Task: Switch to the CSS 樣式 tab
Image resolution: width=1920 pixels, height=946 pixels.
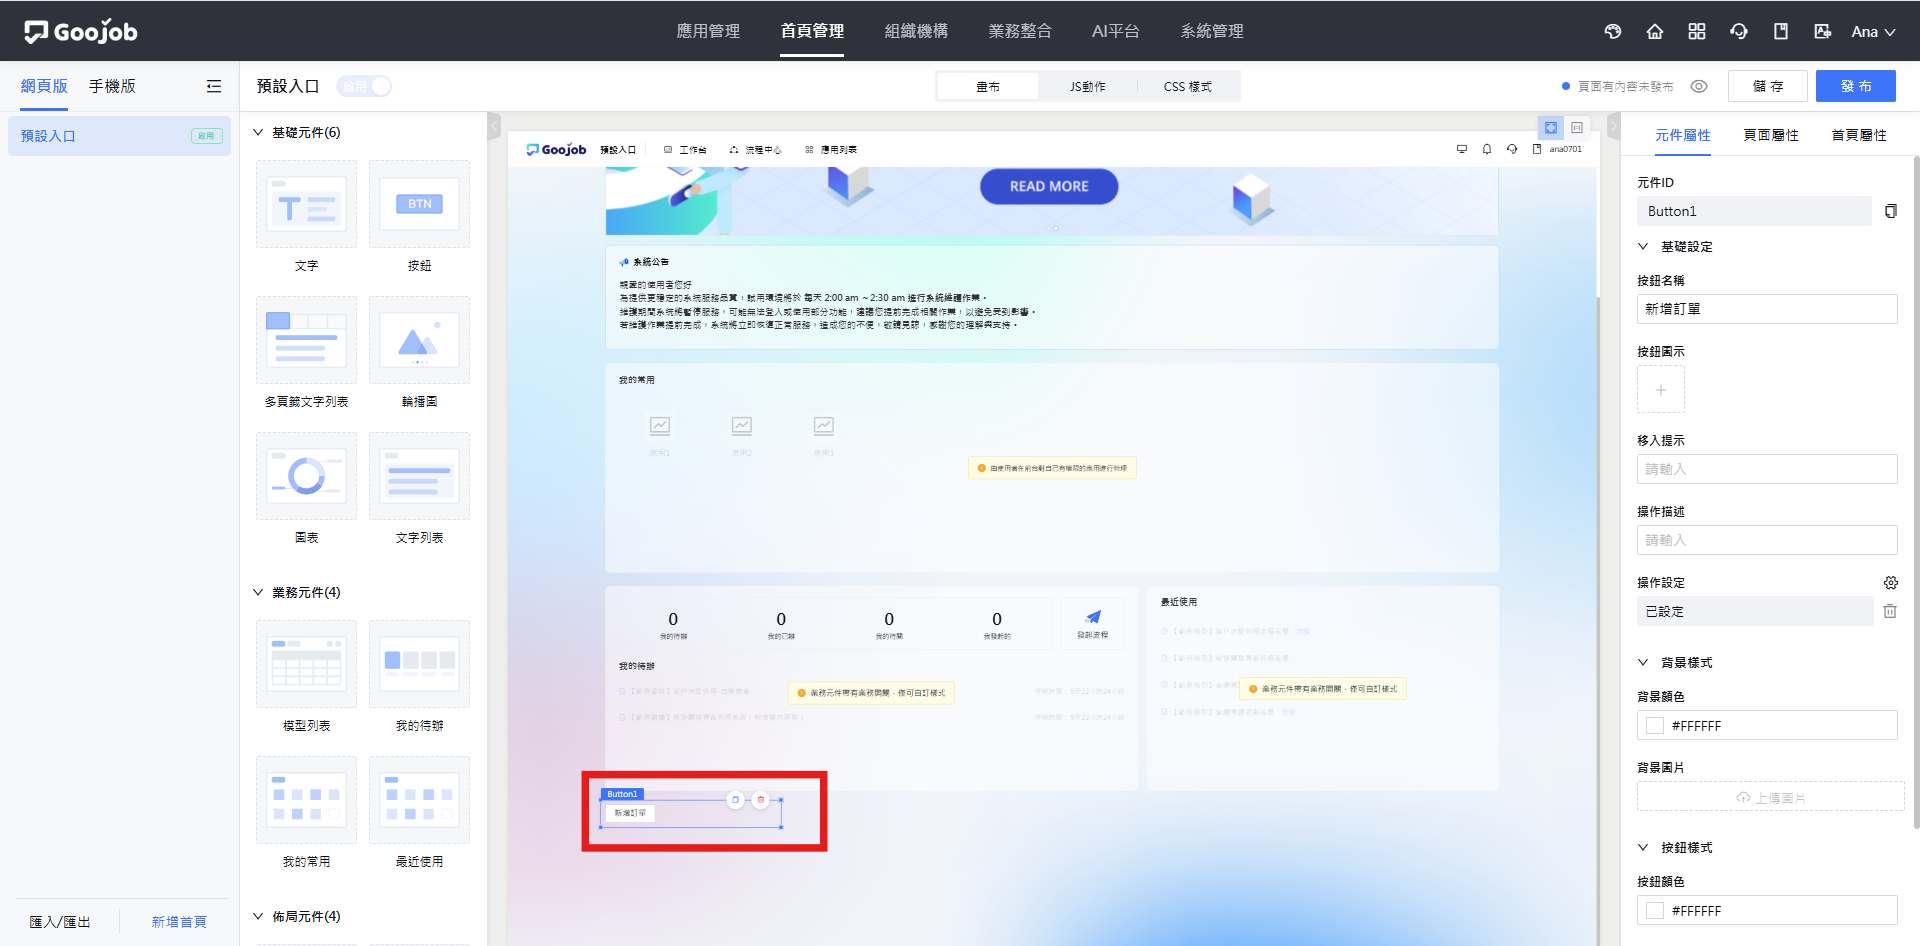Action: (1188, 87)
